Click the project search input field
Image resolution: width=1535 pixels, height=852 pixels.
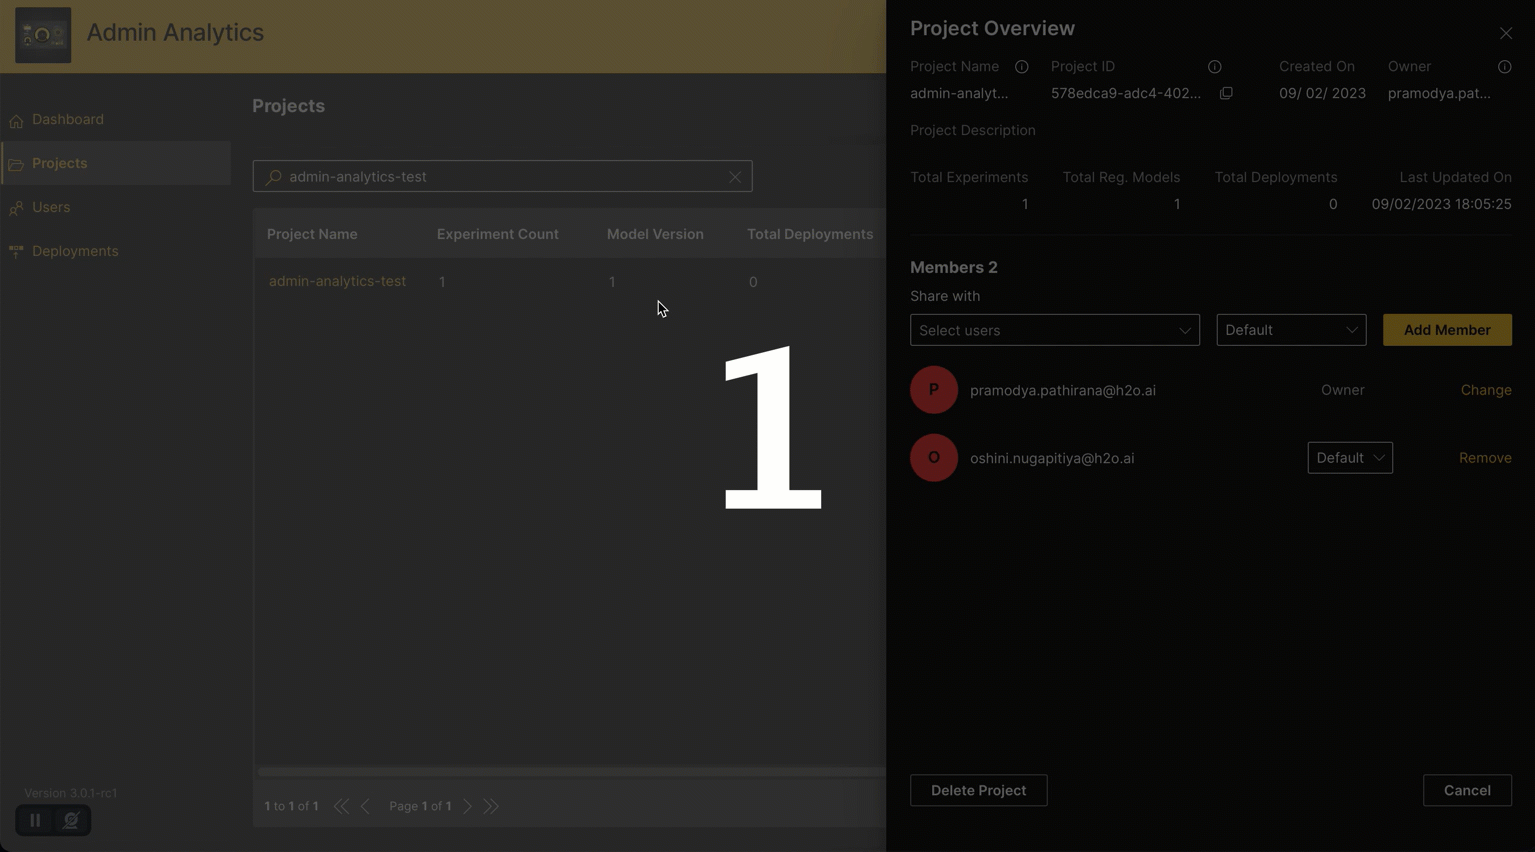point(500,177)
